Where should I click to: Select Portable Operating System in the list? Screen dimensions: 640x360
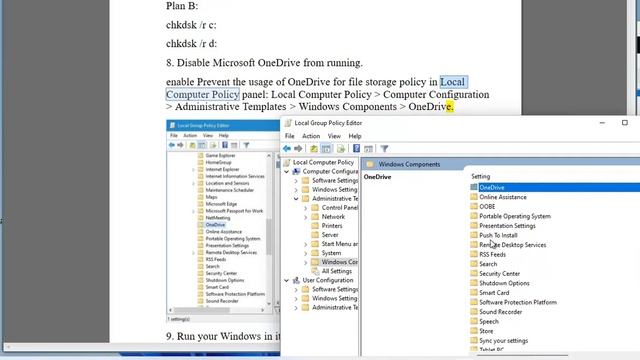pos(515,216)
